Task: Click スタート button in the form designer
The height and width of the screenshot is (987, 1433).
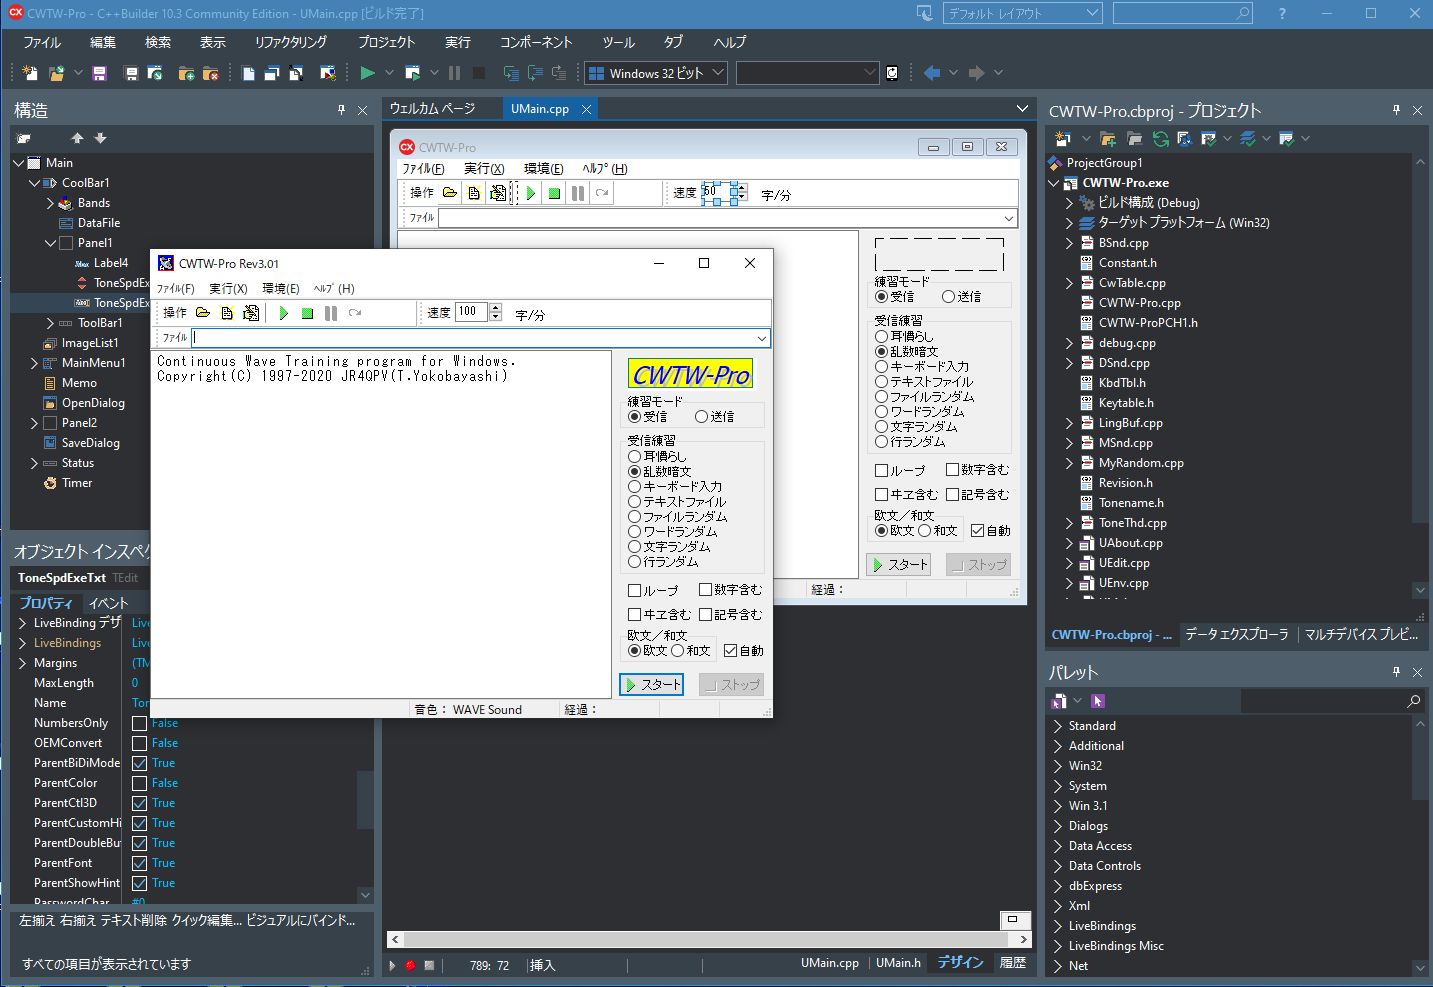Action: [x=899, y=565]
